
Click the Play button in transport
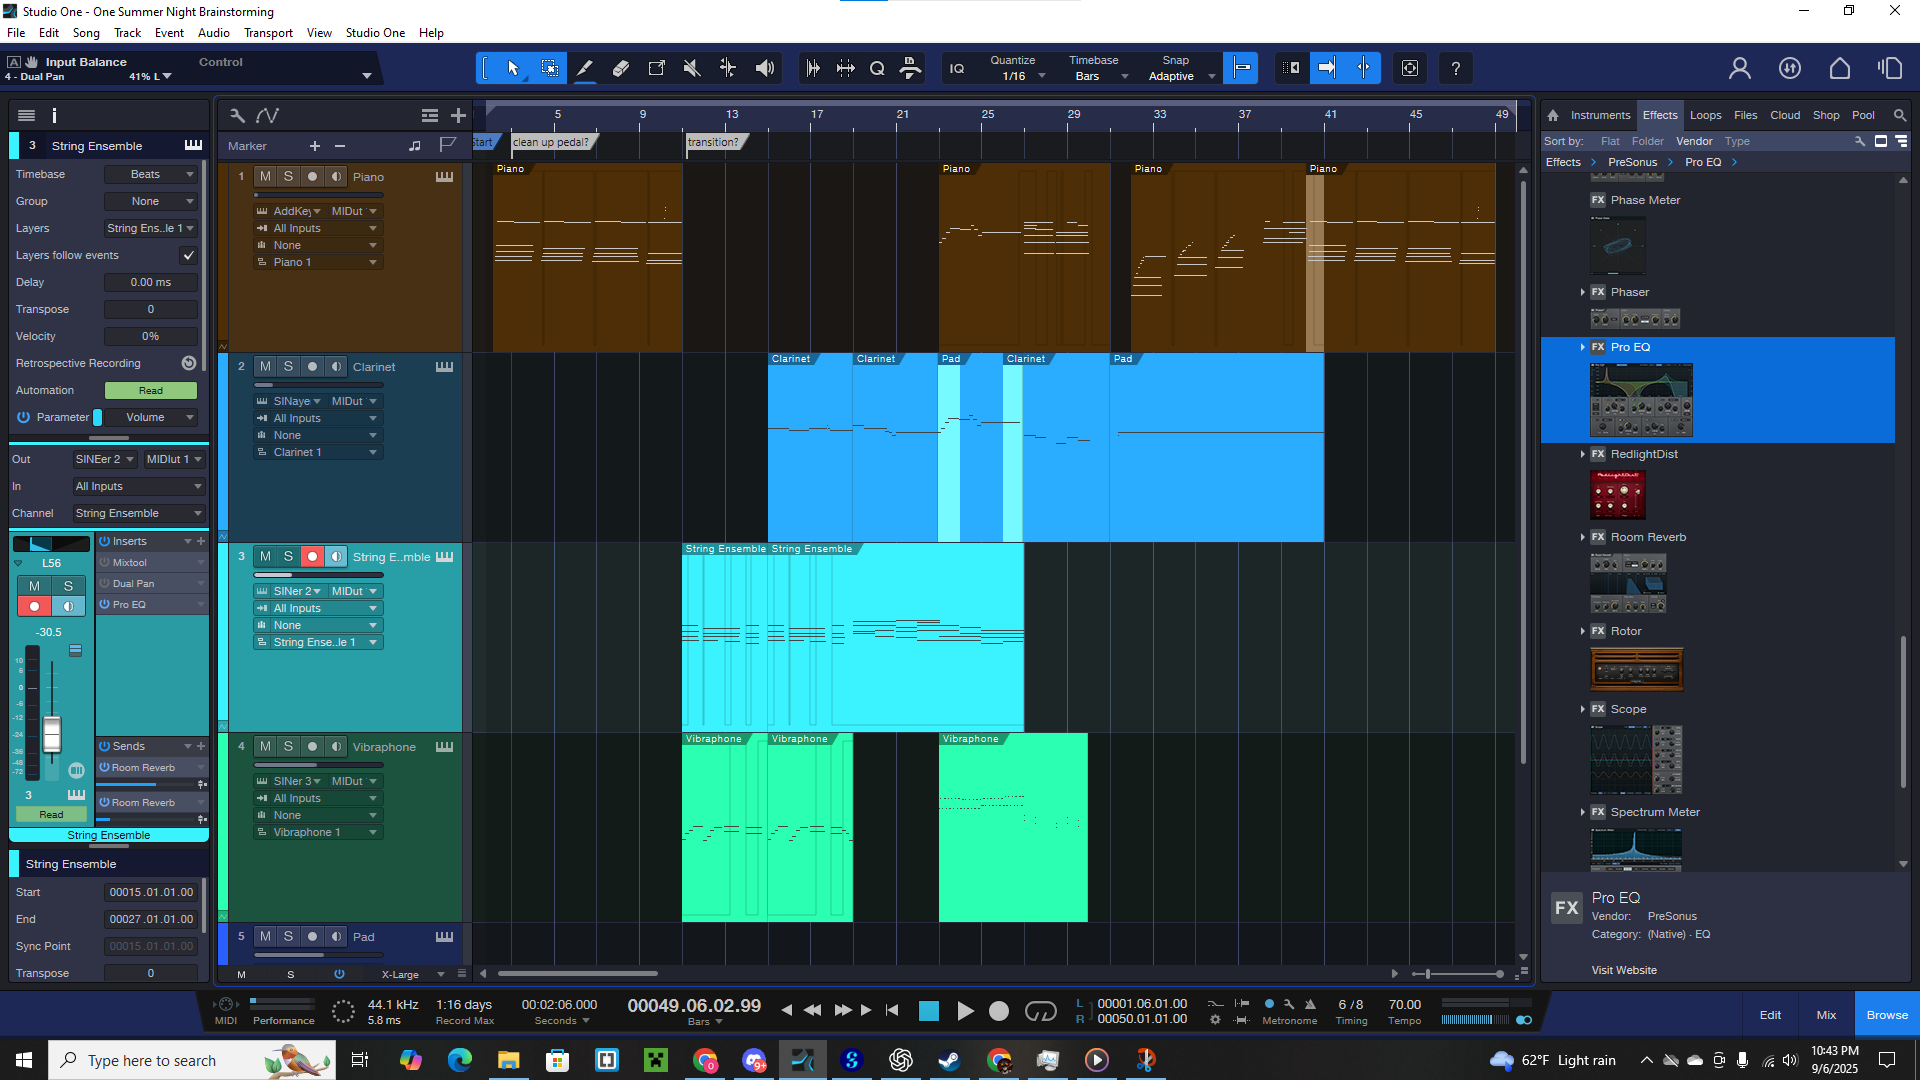pos(965,1011)
